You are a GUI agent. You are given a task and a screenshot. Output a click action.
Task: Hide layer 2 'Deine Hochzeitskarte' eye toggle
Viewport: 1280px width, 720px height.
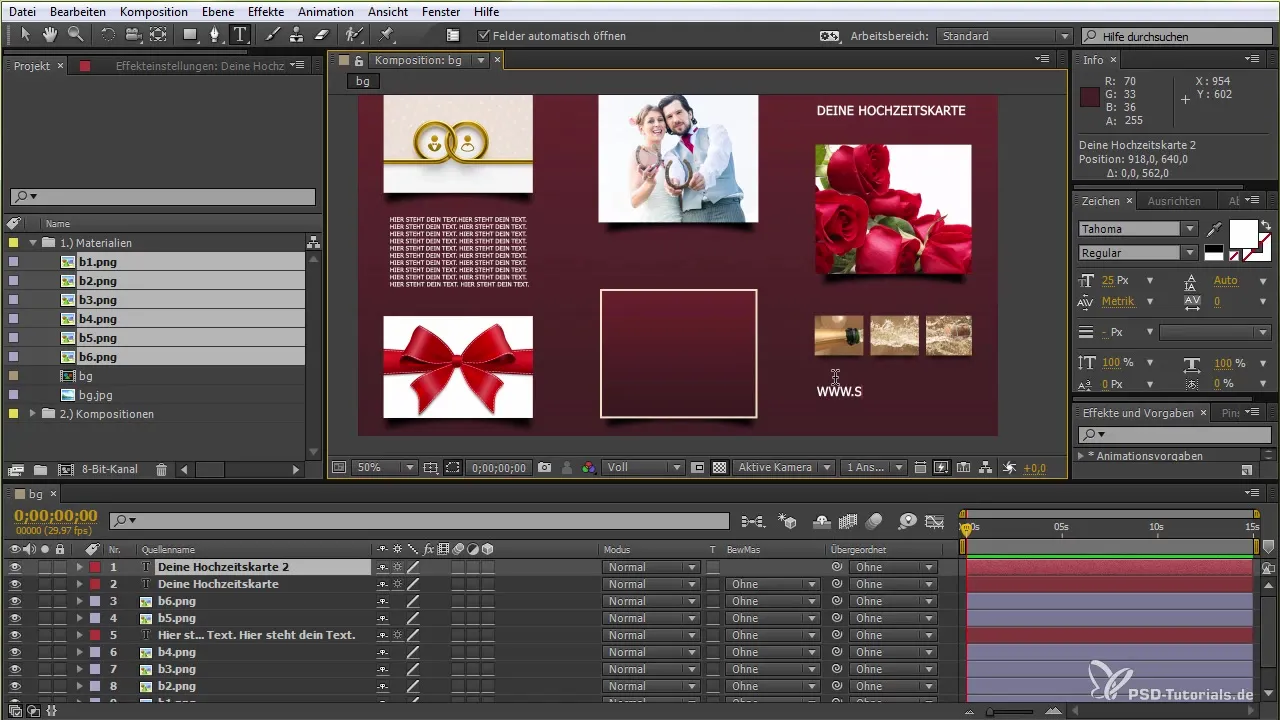click(x=15, y=584)
